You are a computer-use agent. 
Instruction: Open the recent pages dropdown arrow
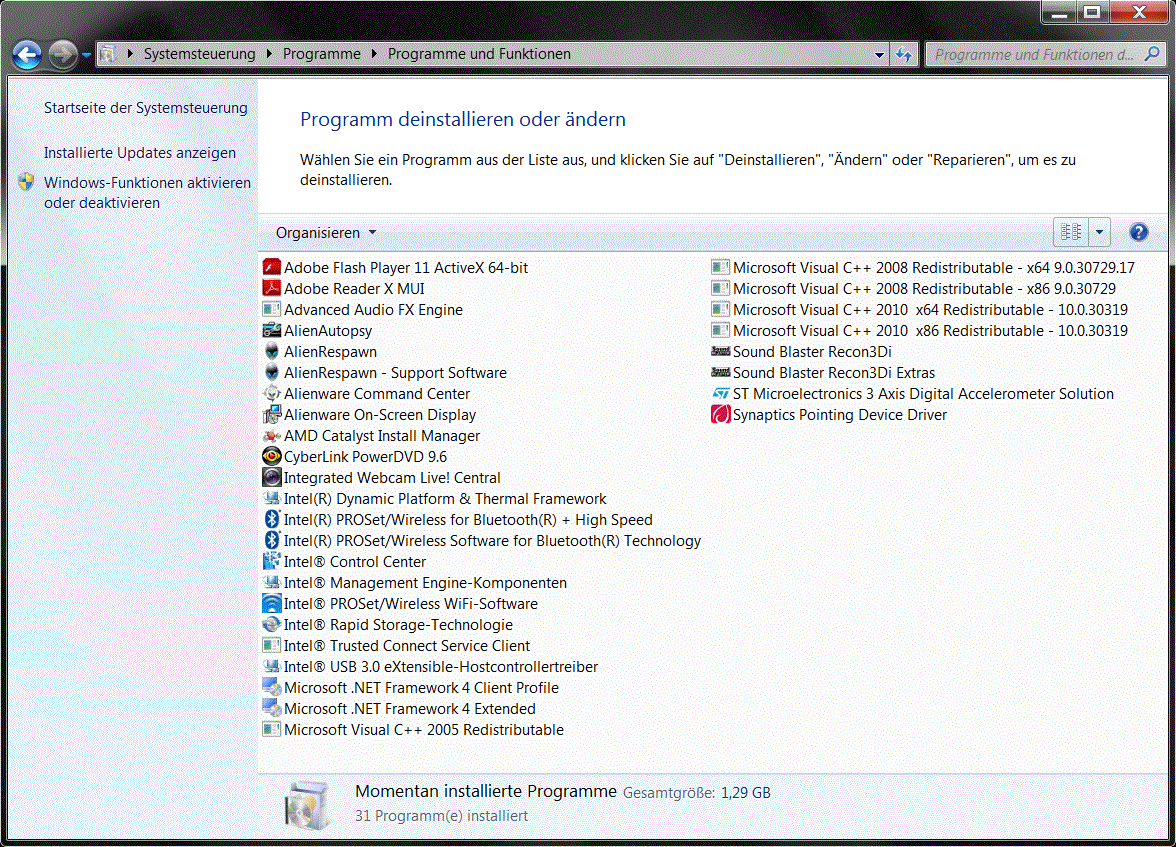(x=86, y=55)
